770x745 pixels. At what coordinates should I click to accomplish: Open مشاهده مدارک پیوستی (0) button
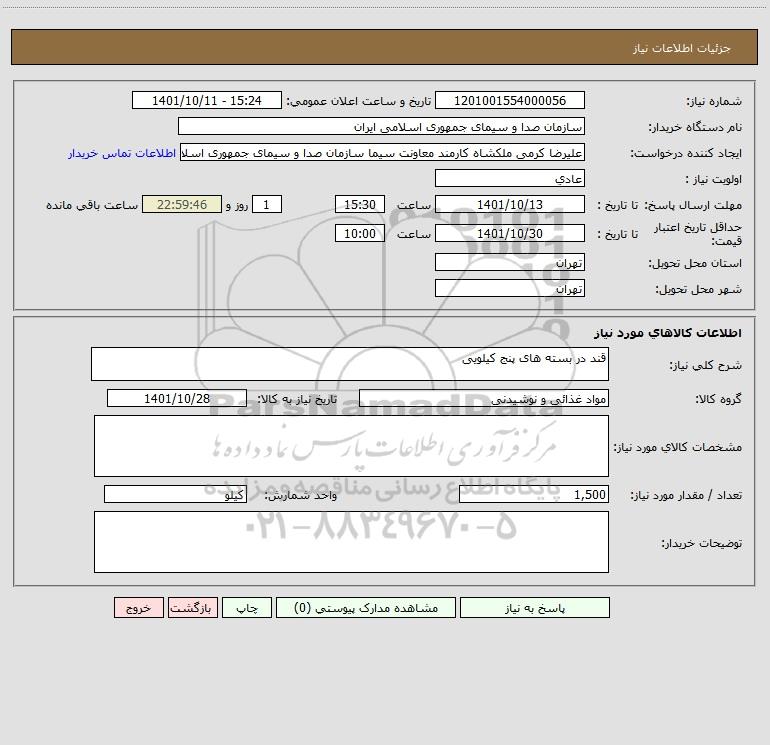[366, 608]
